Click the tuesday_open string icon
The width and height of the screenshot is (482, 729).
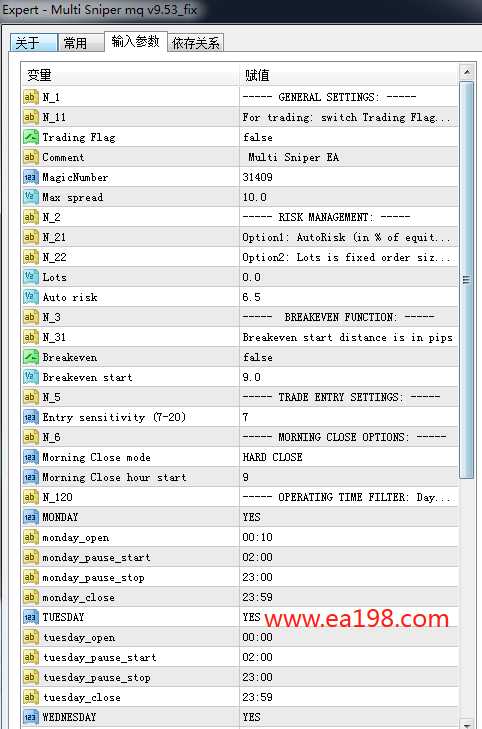coord(30,637)
